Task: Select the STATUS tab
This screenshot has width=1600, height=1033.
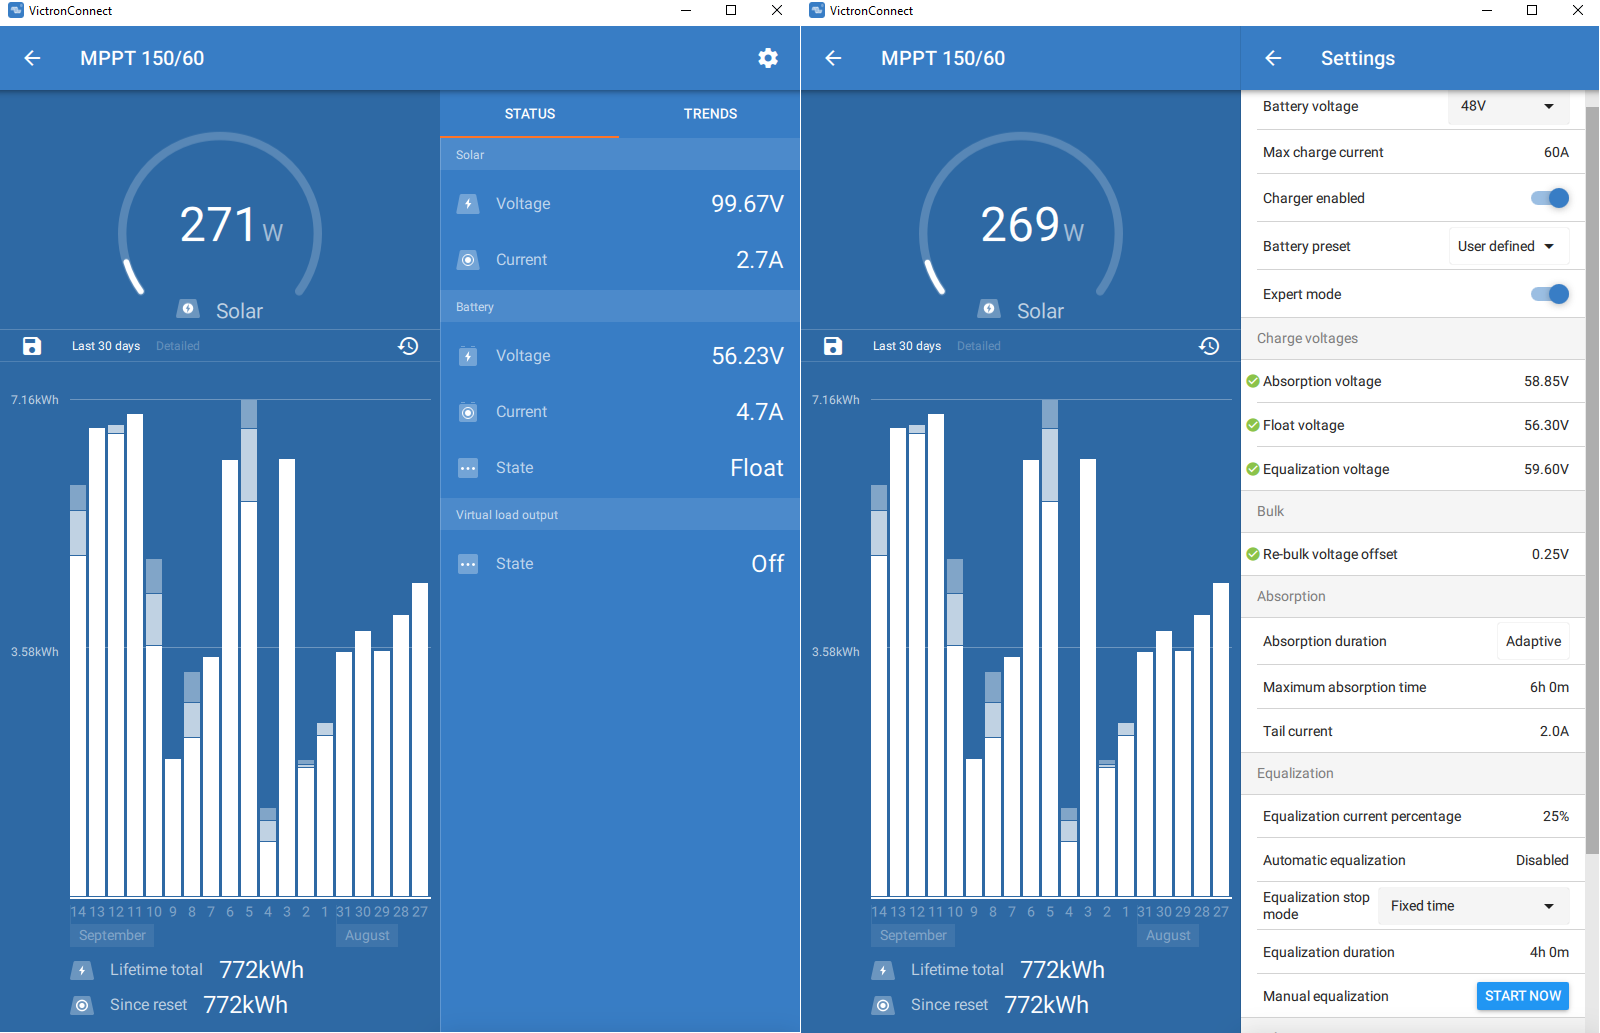Action: [x=530, y=114]
